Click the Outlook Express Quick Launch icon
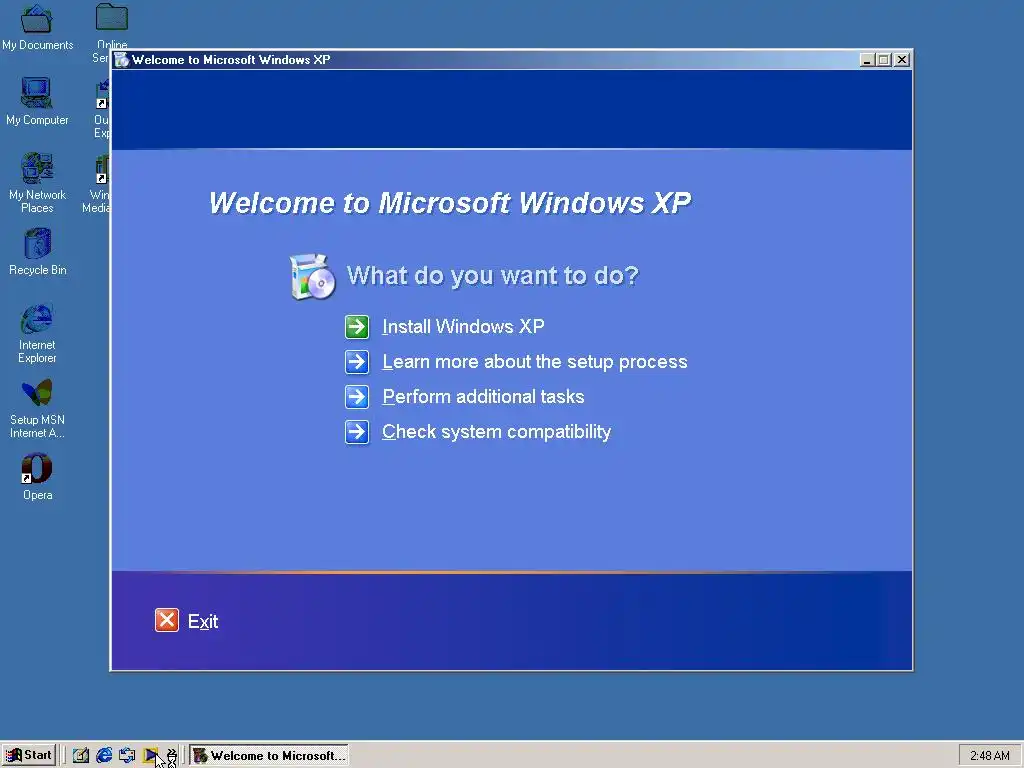 (127, 756)
